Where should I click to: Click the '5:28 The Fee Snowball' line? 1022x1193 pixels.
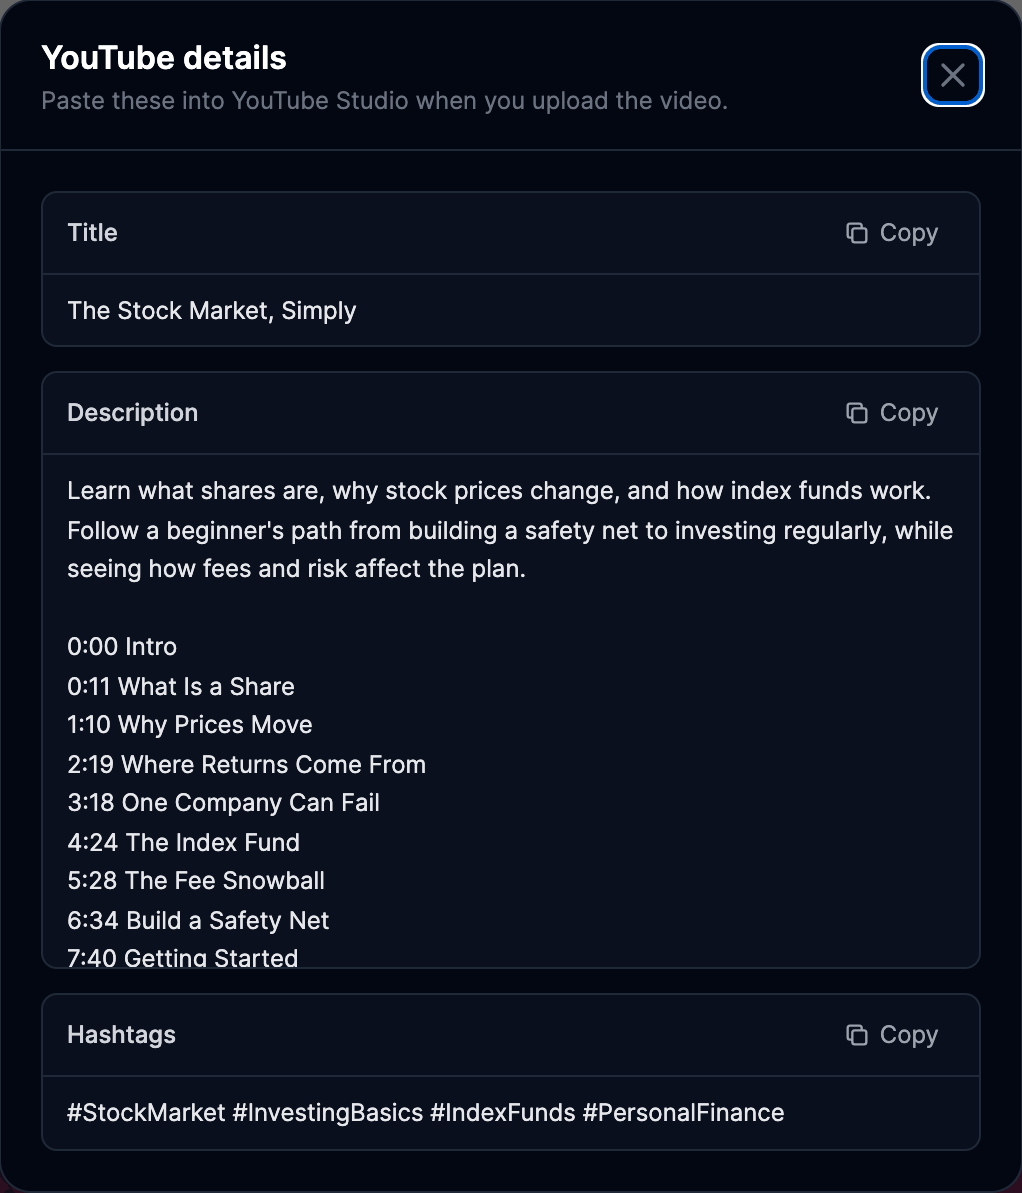point(196,881)
